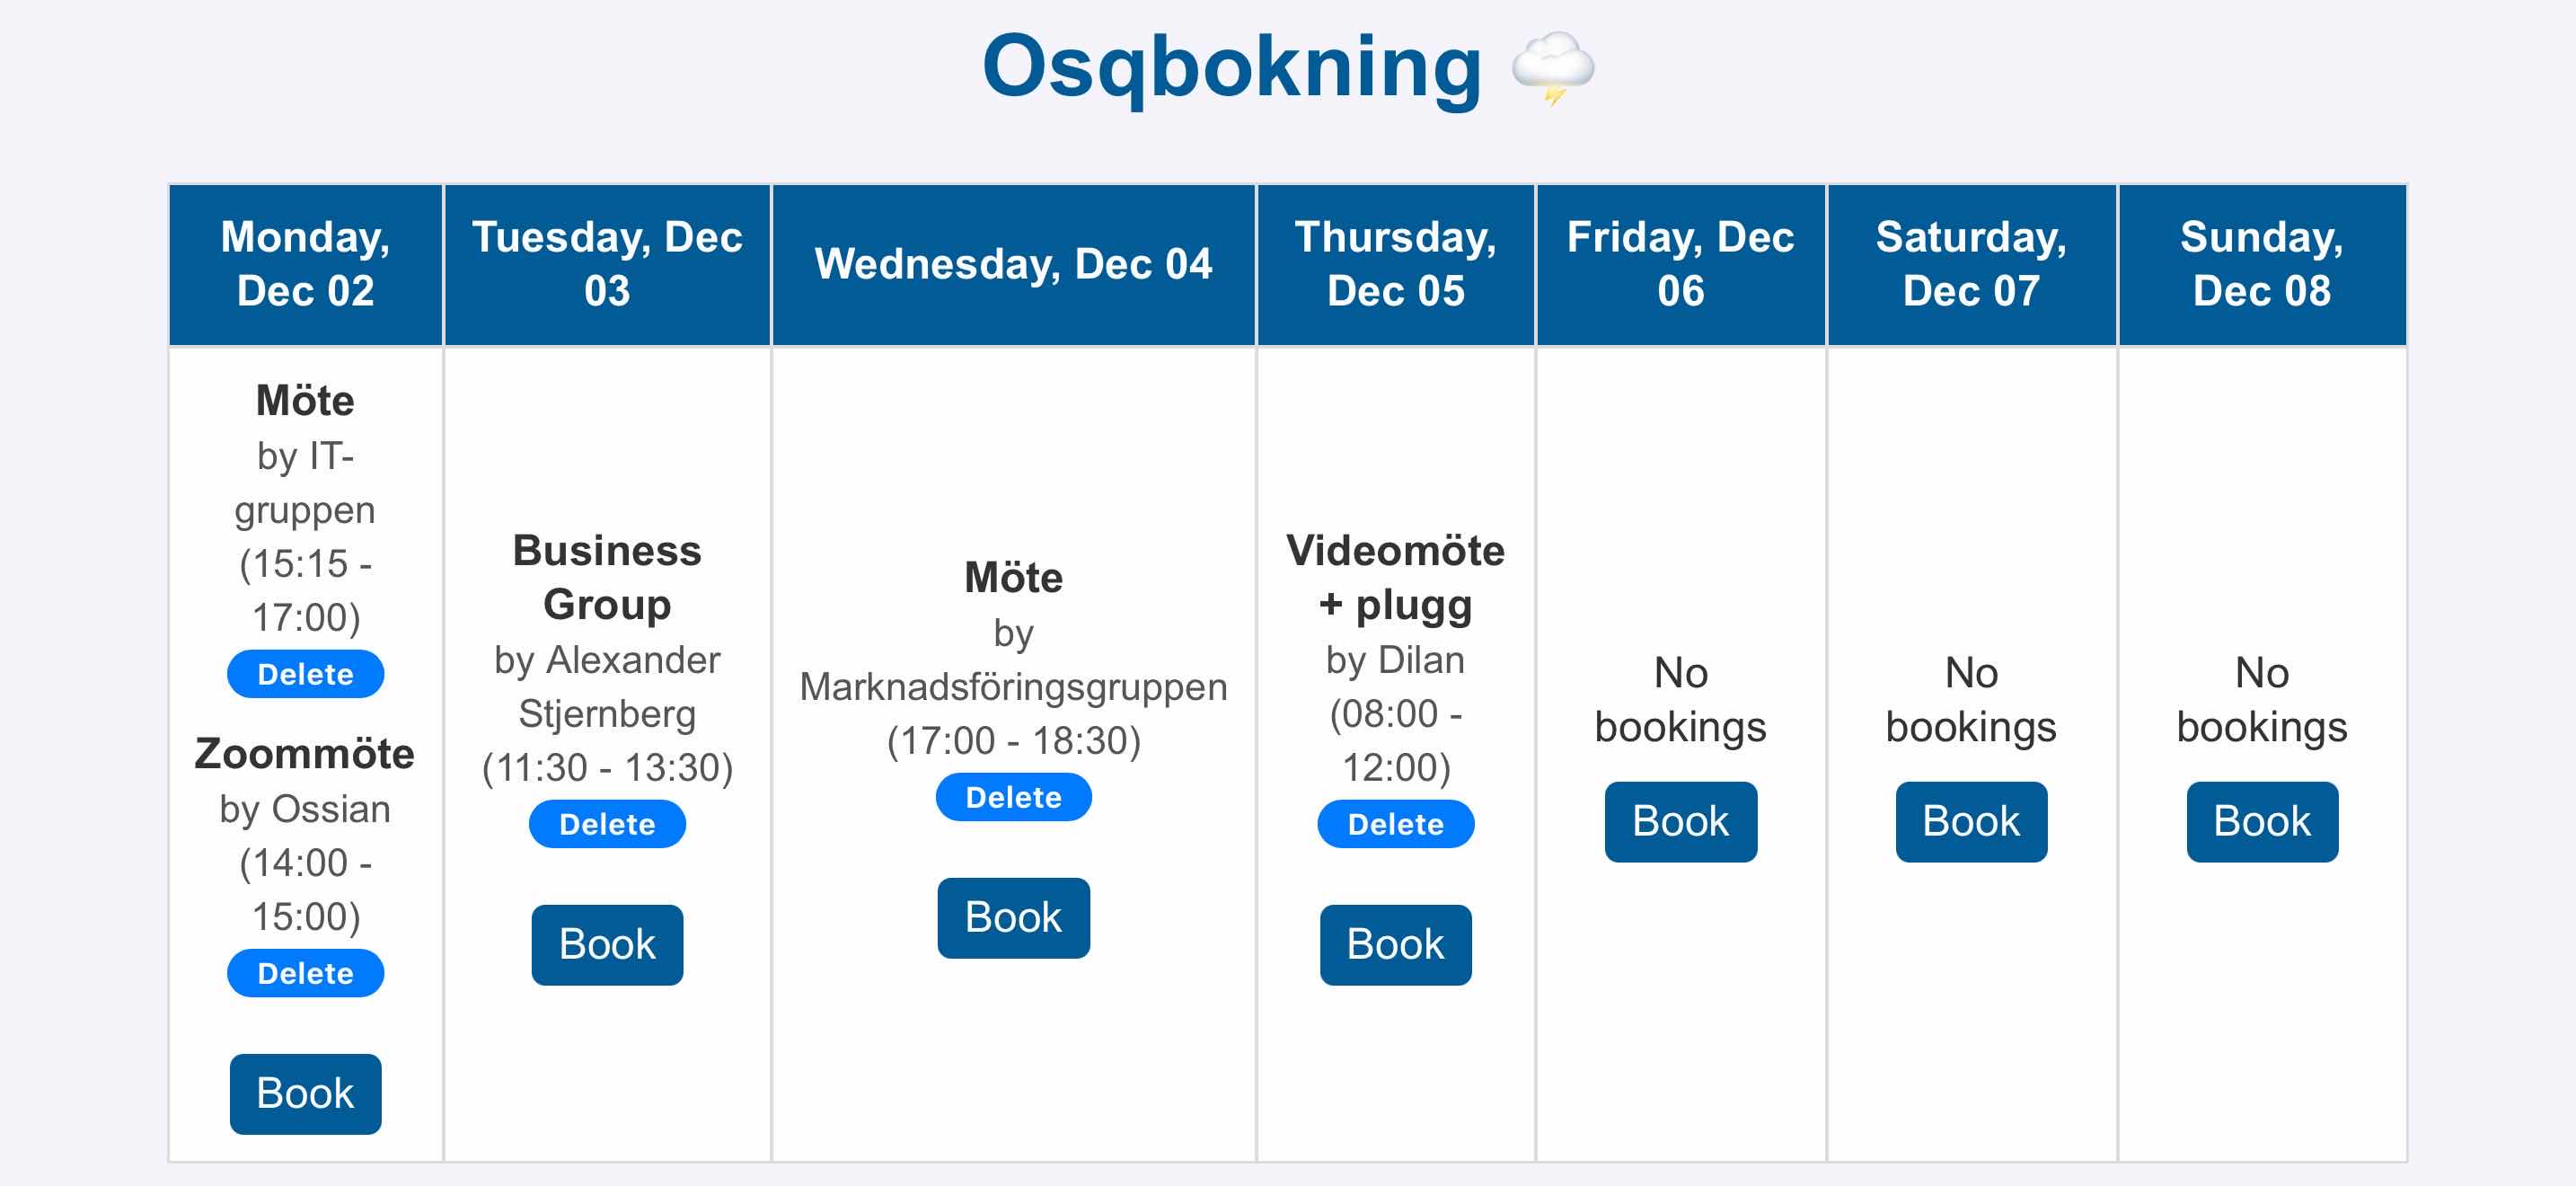Screen dimensions: 2576x1186
Task: Book a slot on Sunday, Dec 08
Action: pyautogui.click(x=2262, y=821)
